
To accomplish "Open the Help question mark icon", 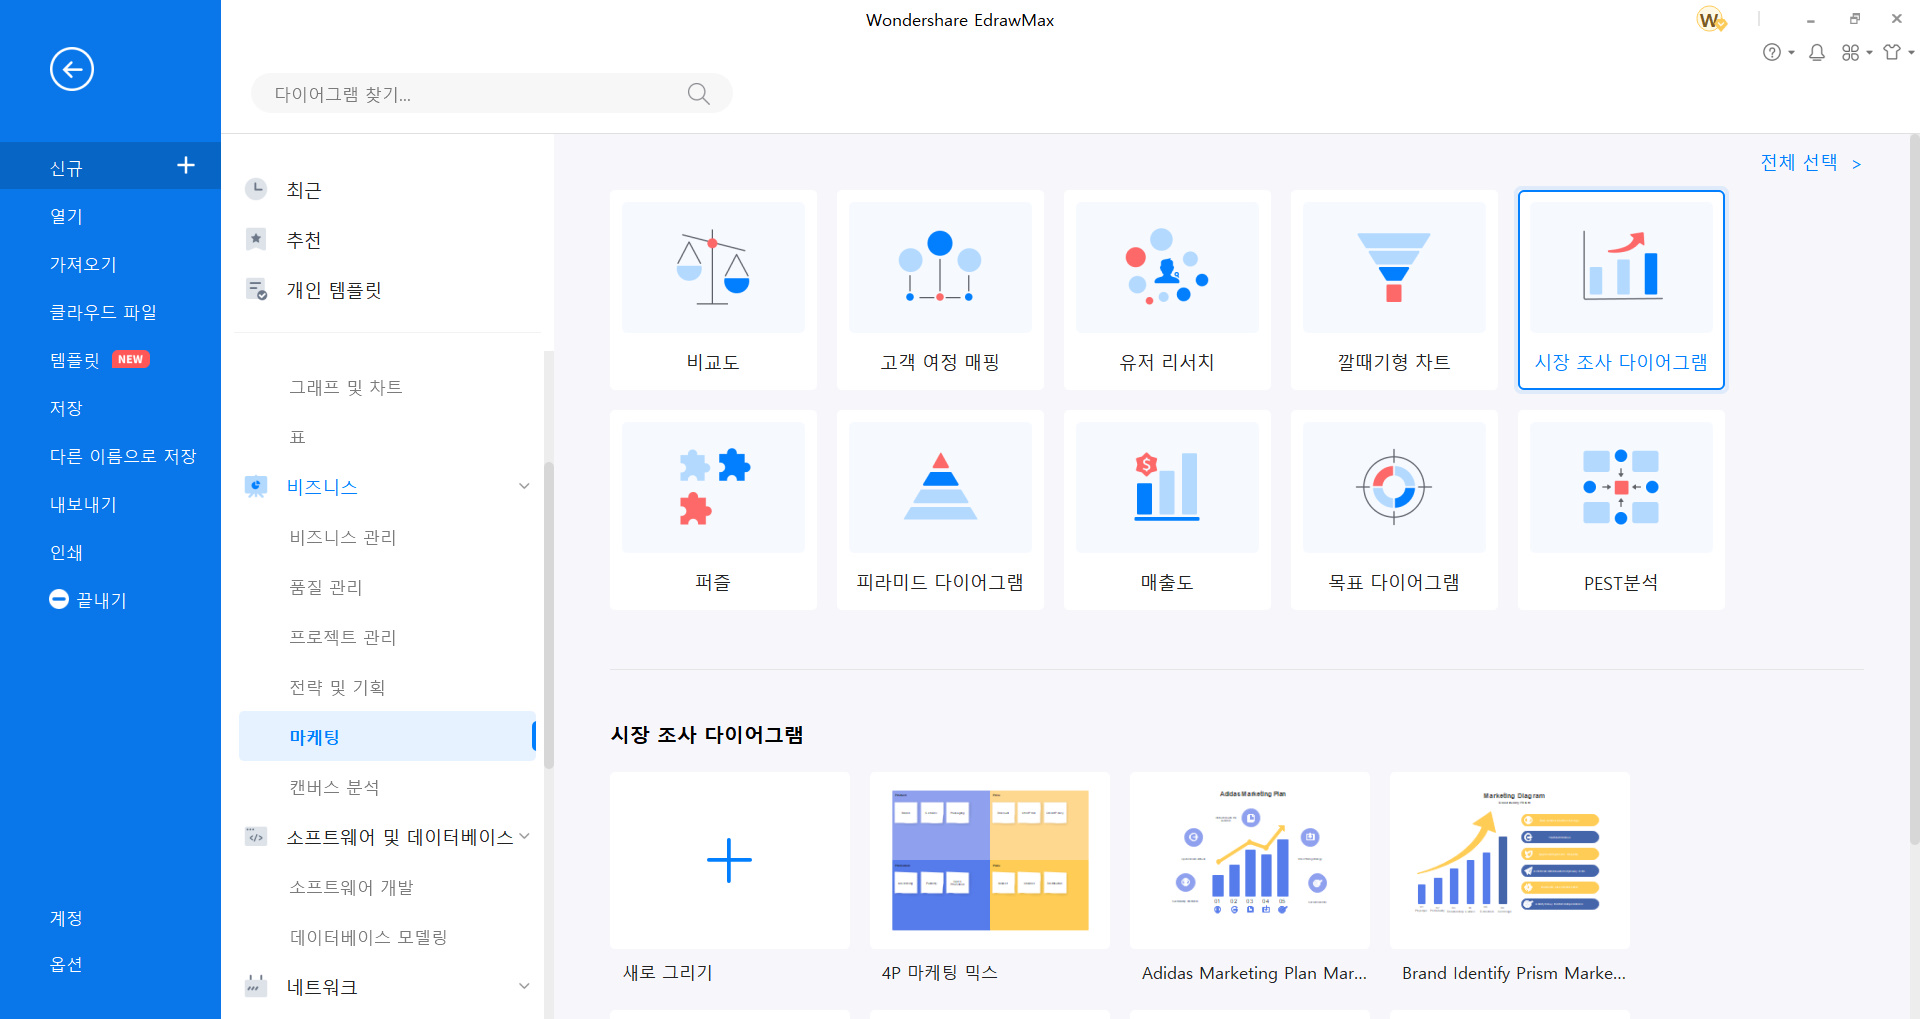I will (x=1773, y=52).
